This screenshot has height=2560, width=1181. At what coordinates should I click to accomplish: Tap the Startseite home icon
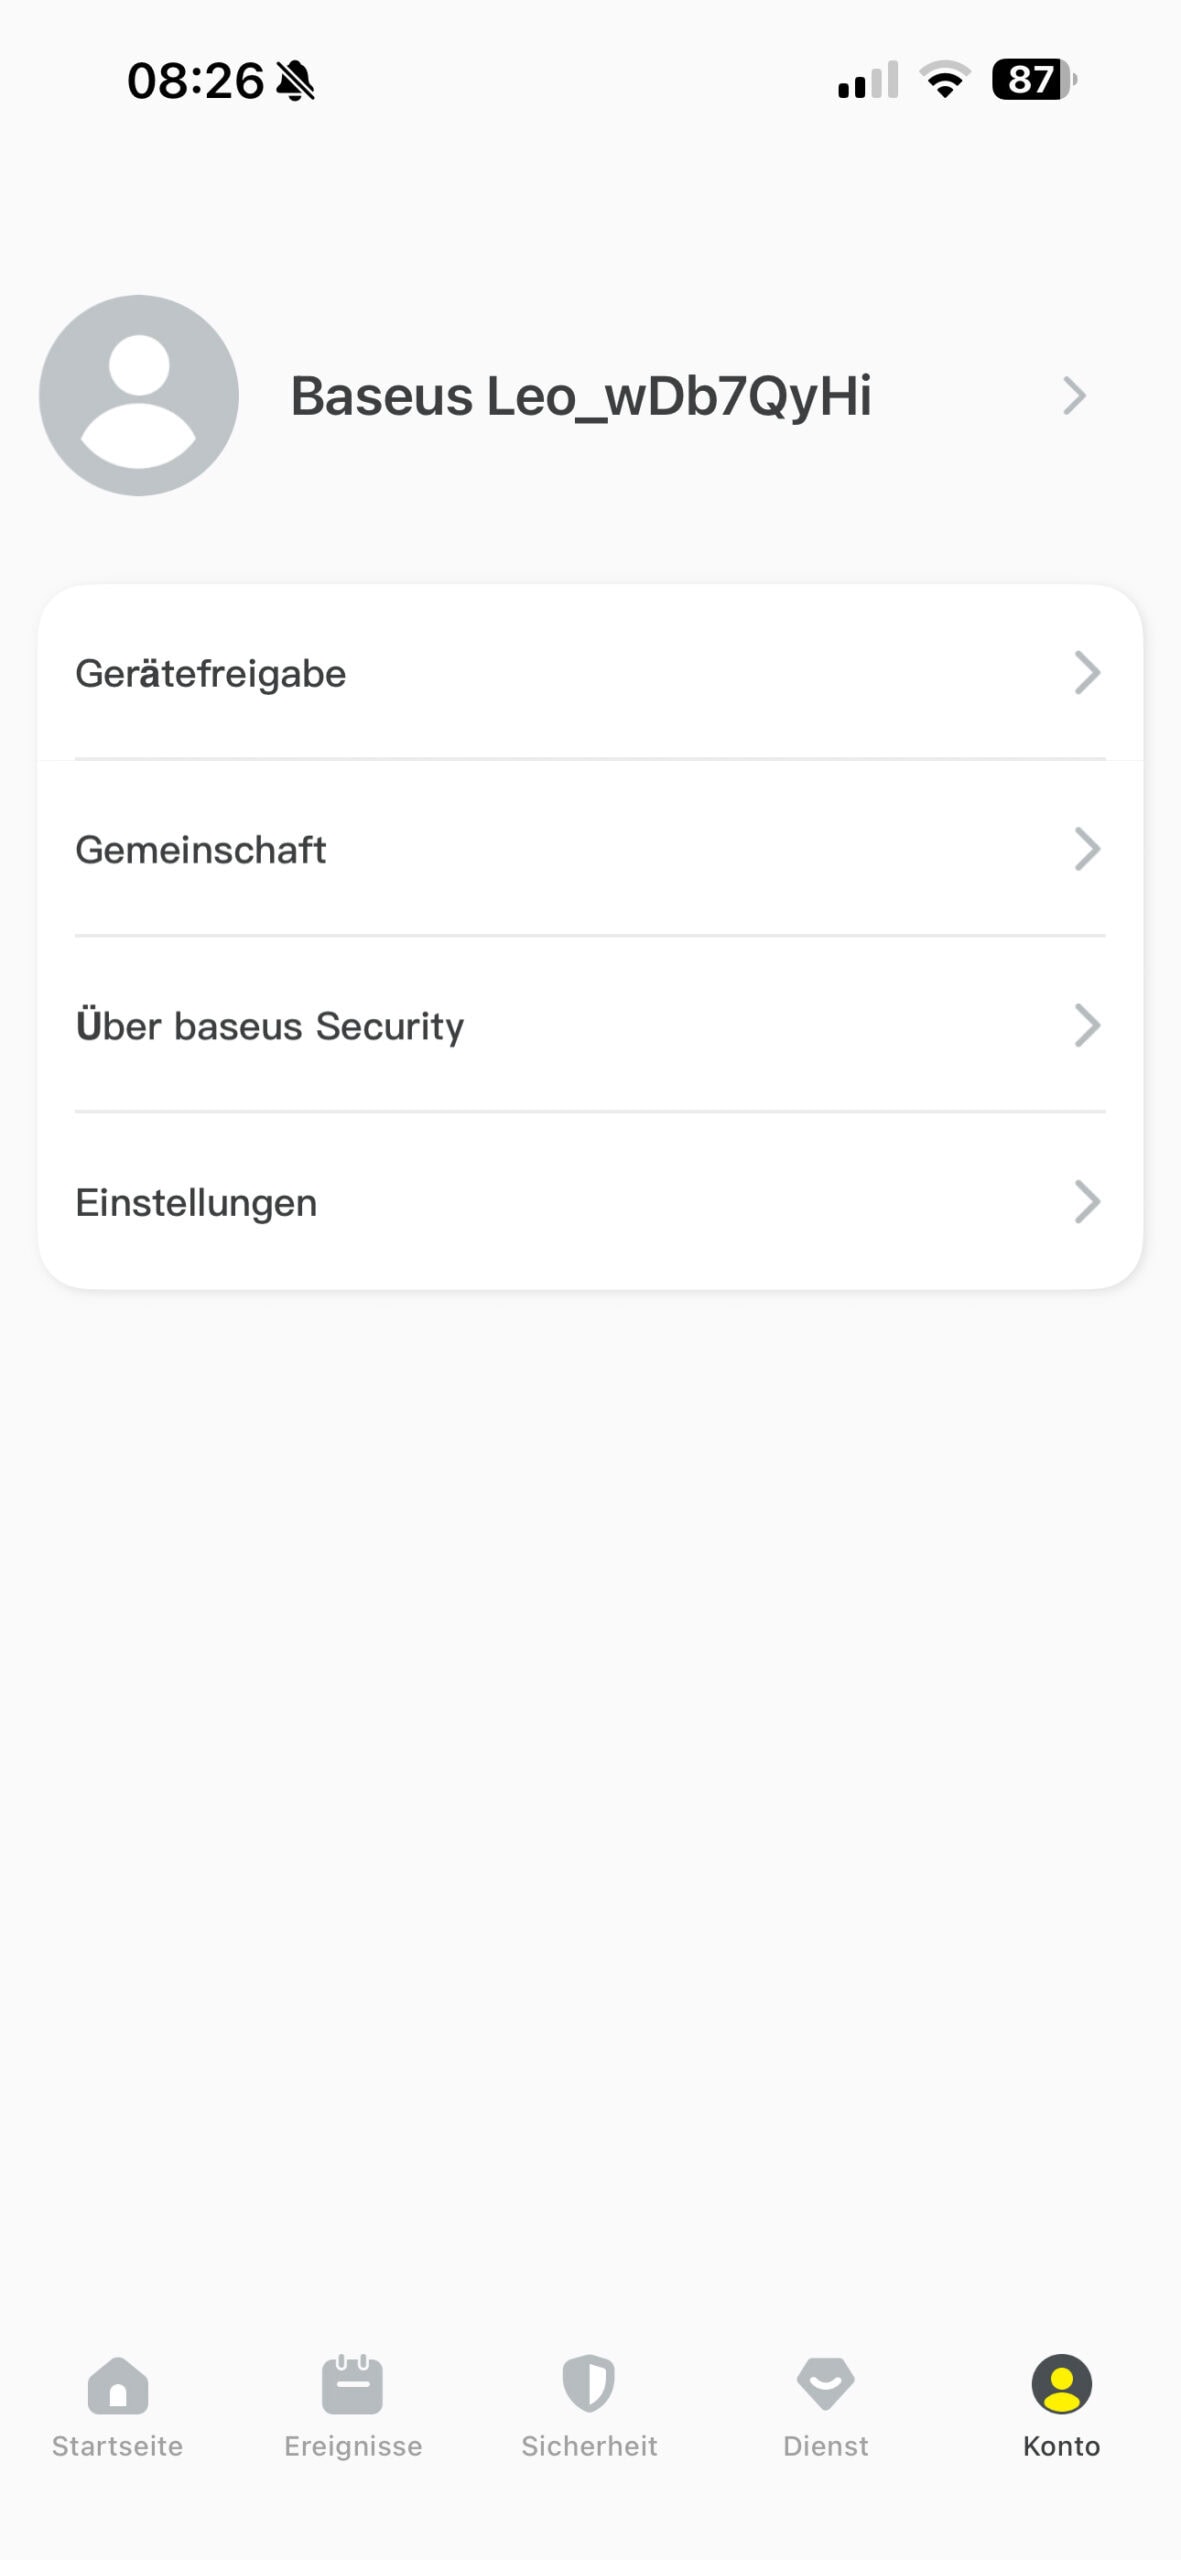tap(118, 2384)
